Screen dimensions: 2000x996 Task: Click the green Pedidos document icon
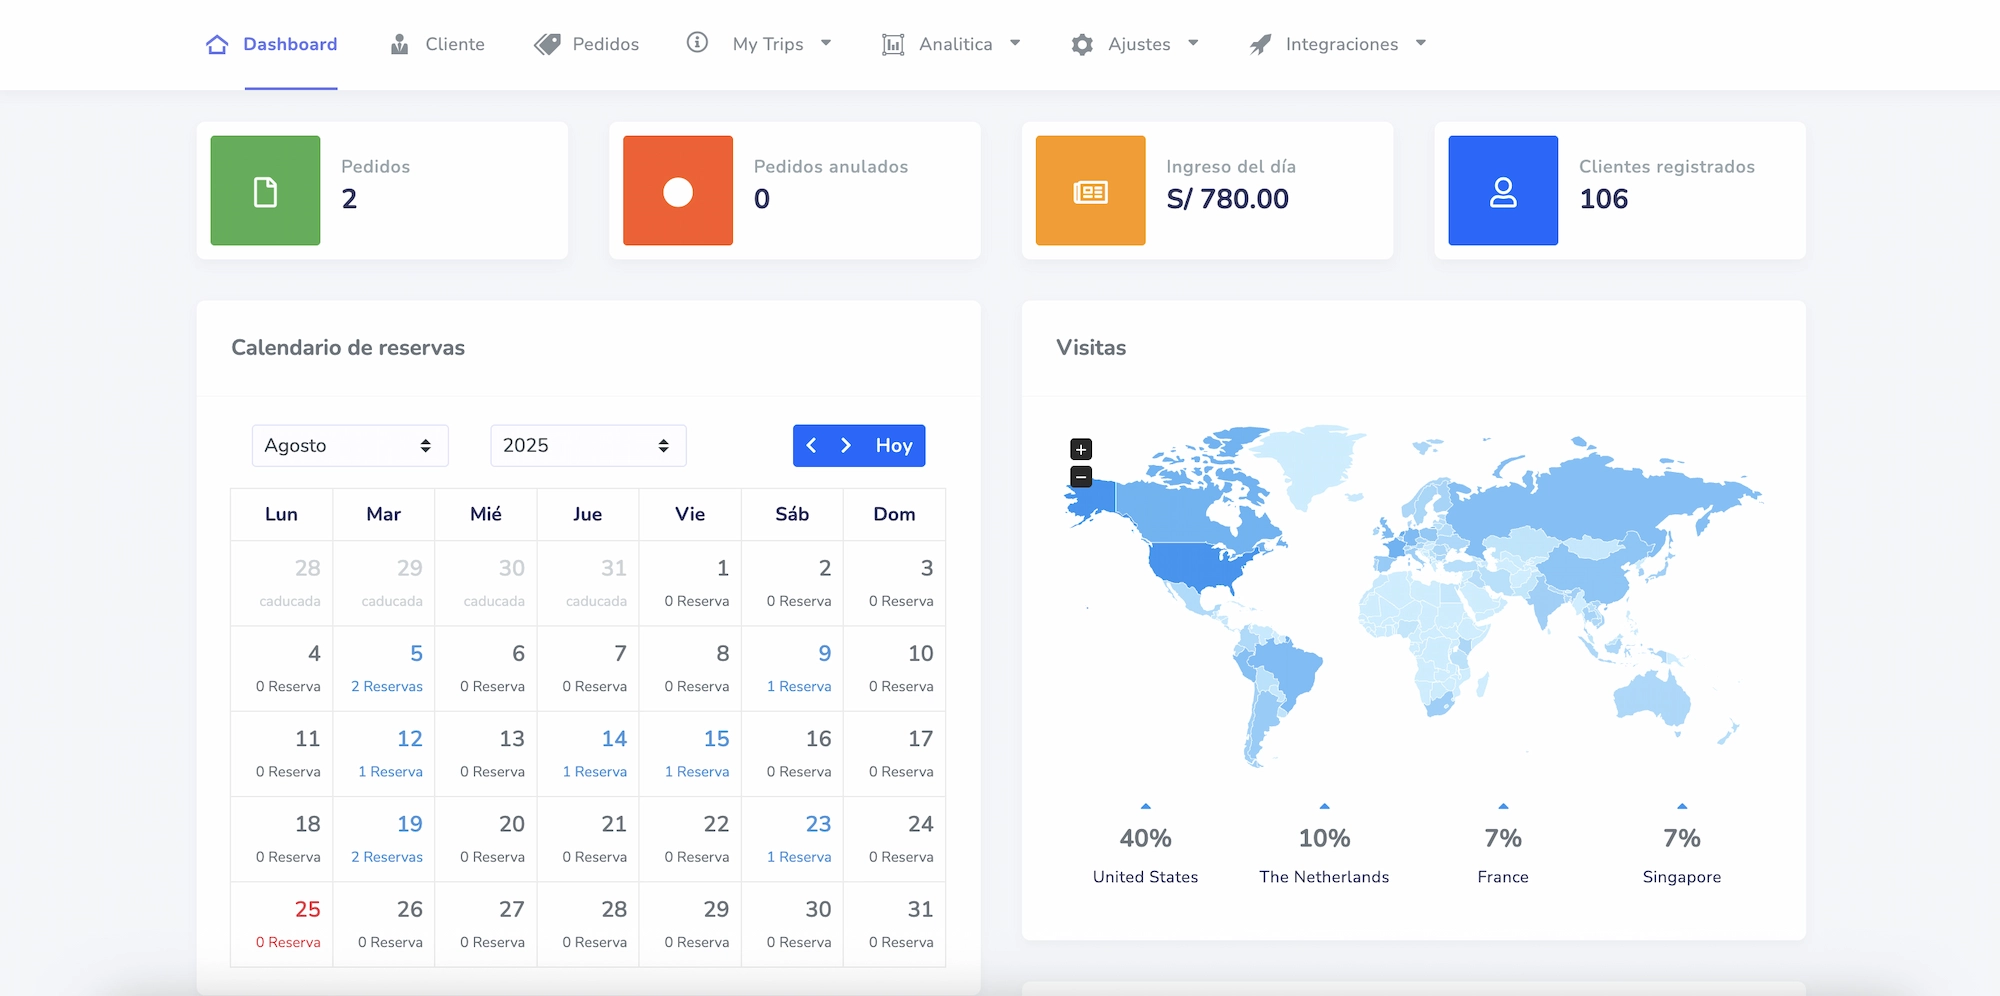point(265,191)
